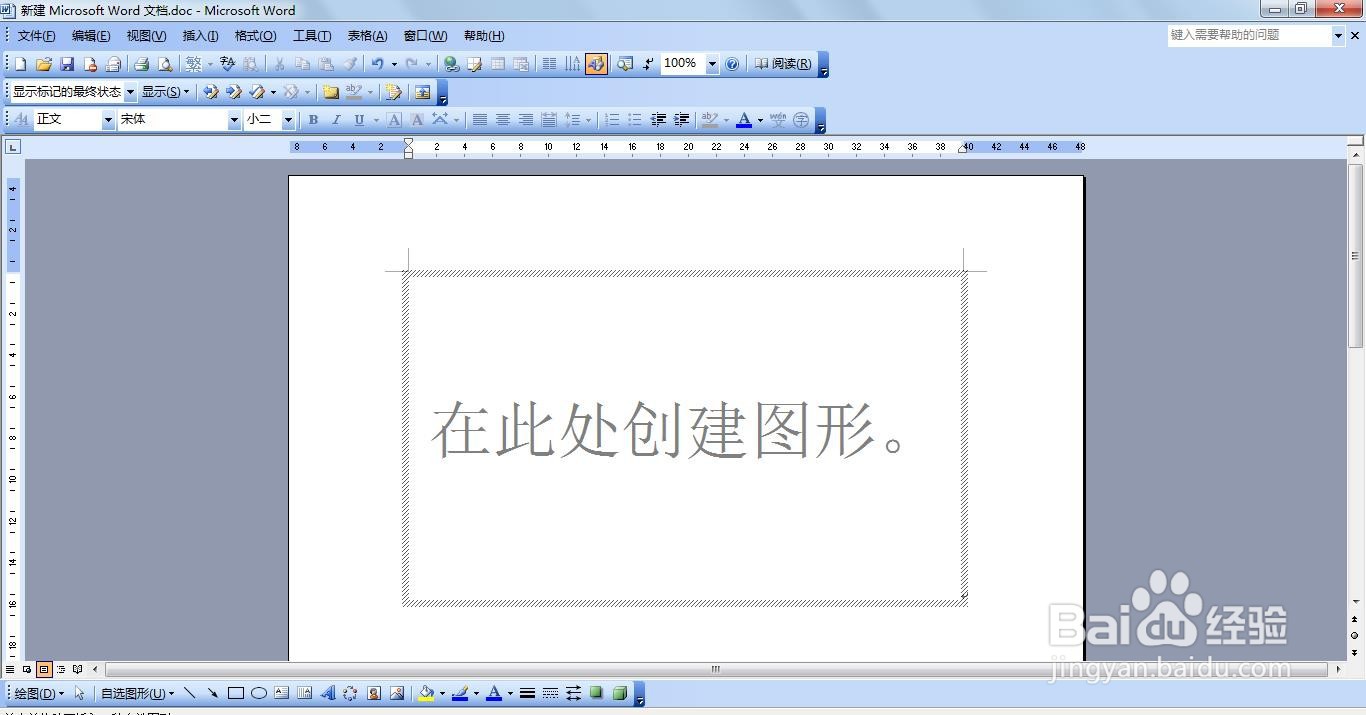Toggle bold formatting
The width and height of the screenshot is (1366, 715).
coord(313,119)
